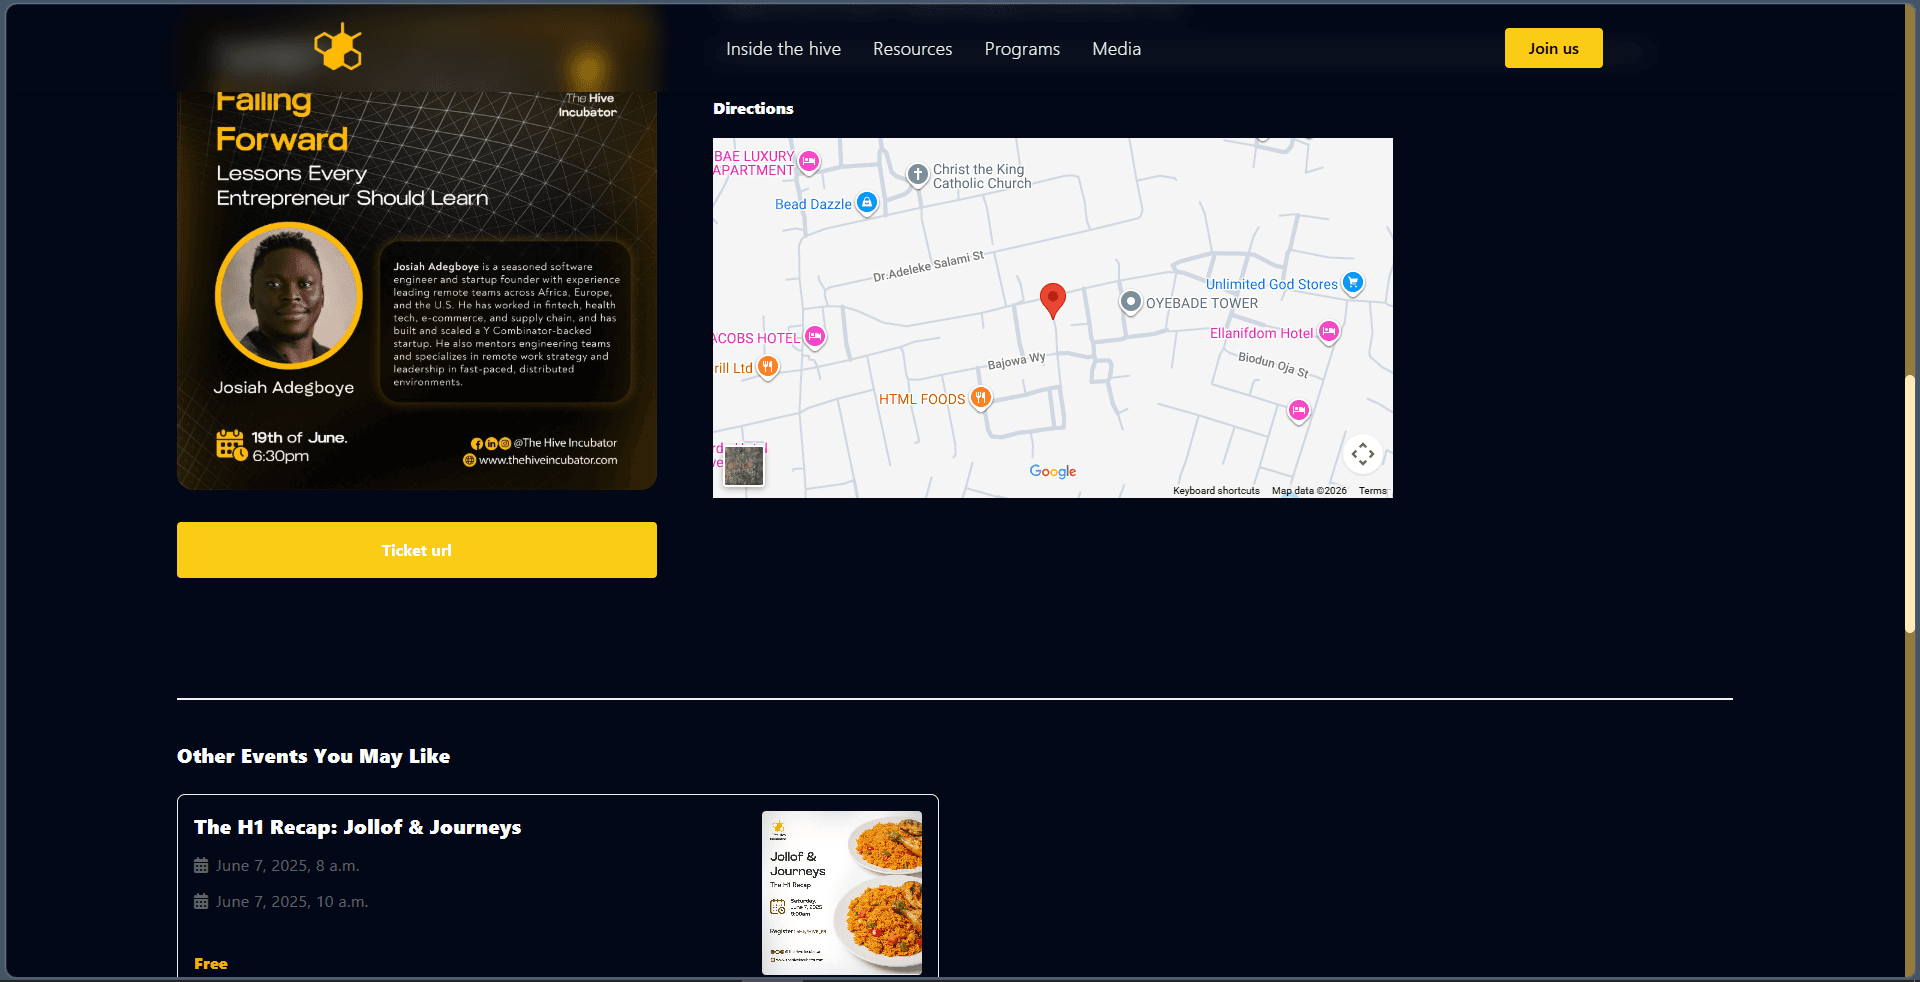The height and width of the screenshot is (982, 1920).
Task: Click the page vertical scrollbar thumb
Action: coord(1910,504)
